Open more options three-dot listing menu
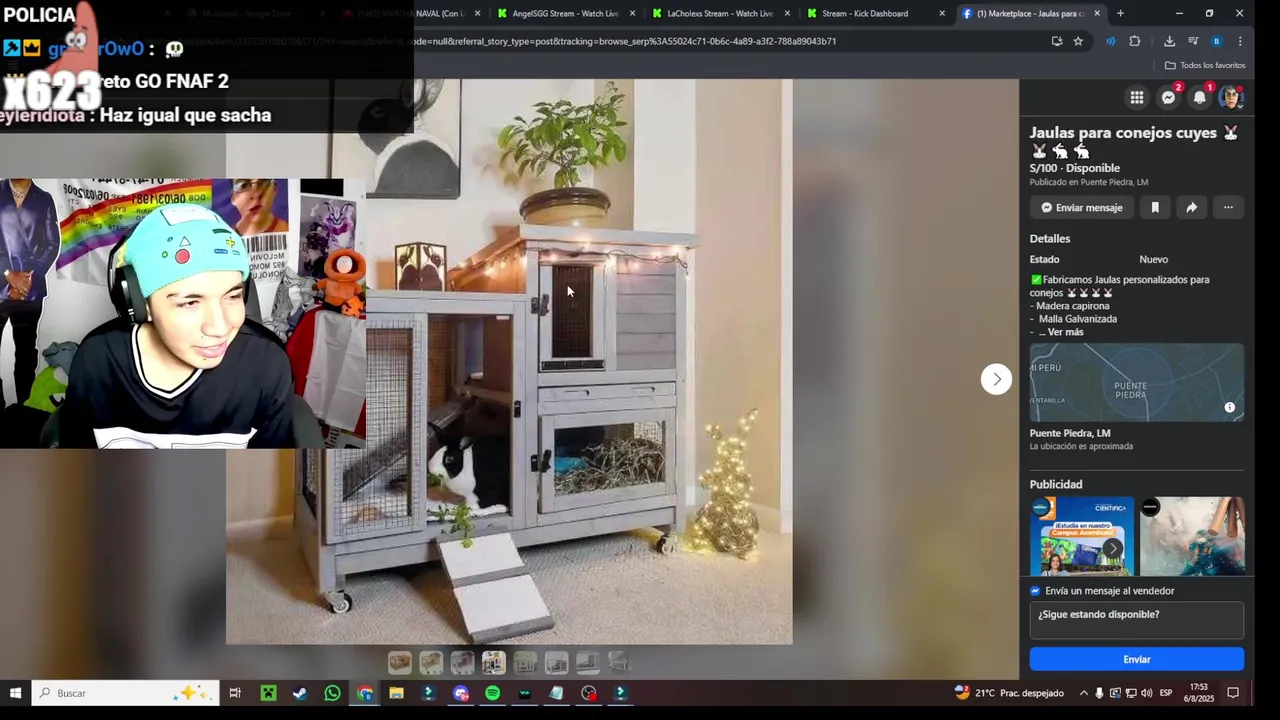The height and width of the screenshot is (720, 1280). [1228, 208]
